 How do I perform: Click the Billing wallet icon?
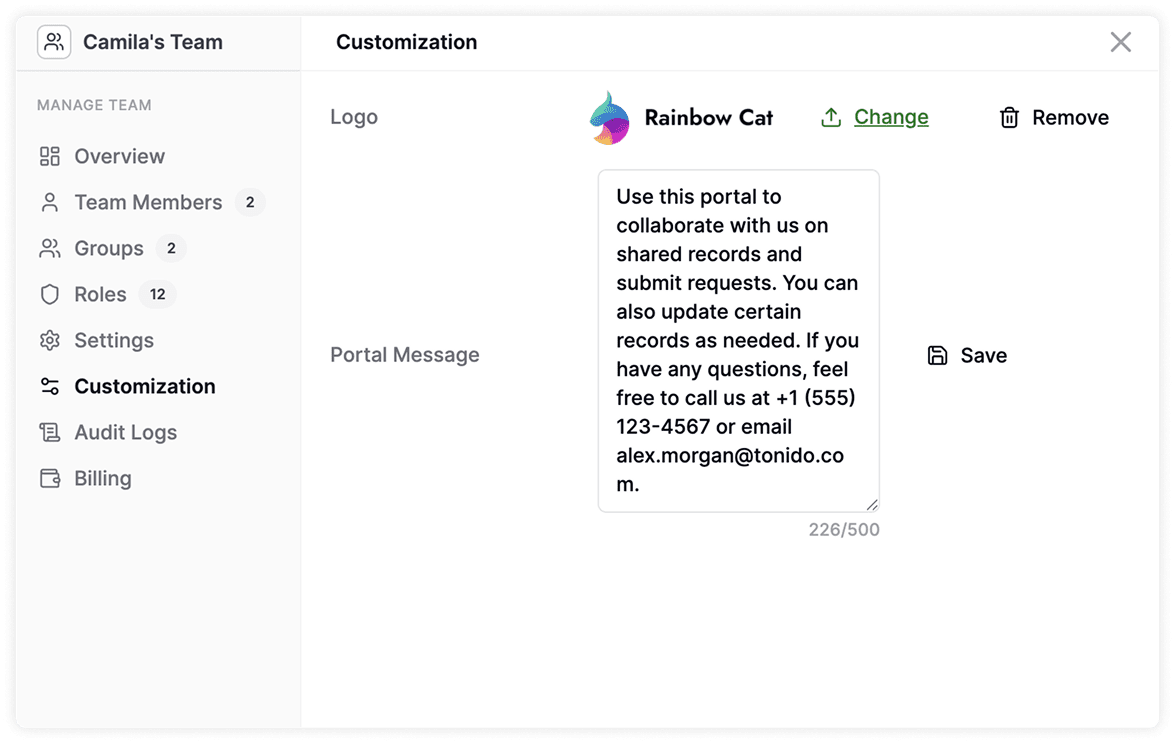pyautogui.click(x=50, y=478)
